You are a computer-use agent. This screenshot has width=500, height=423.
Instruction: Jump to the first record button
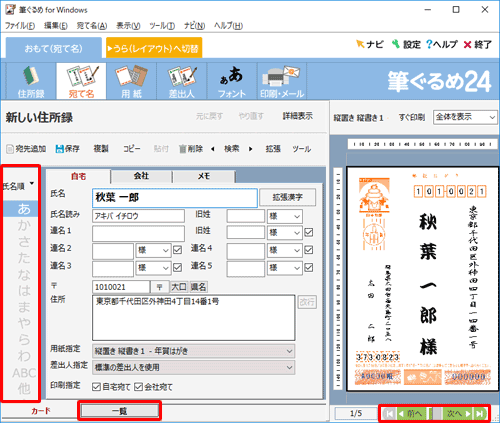coord(388,414)
